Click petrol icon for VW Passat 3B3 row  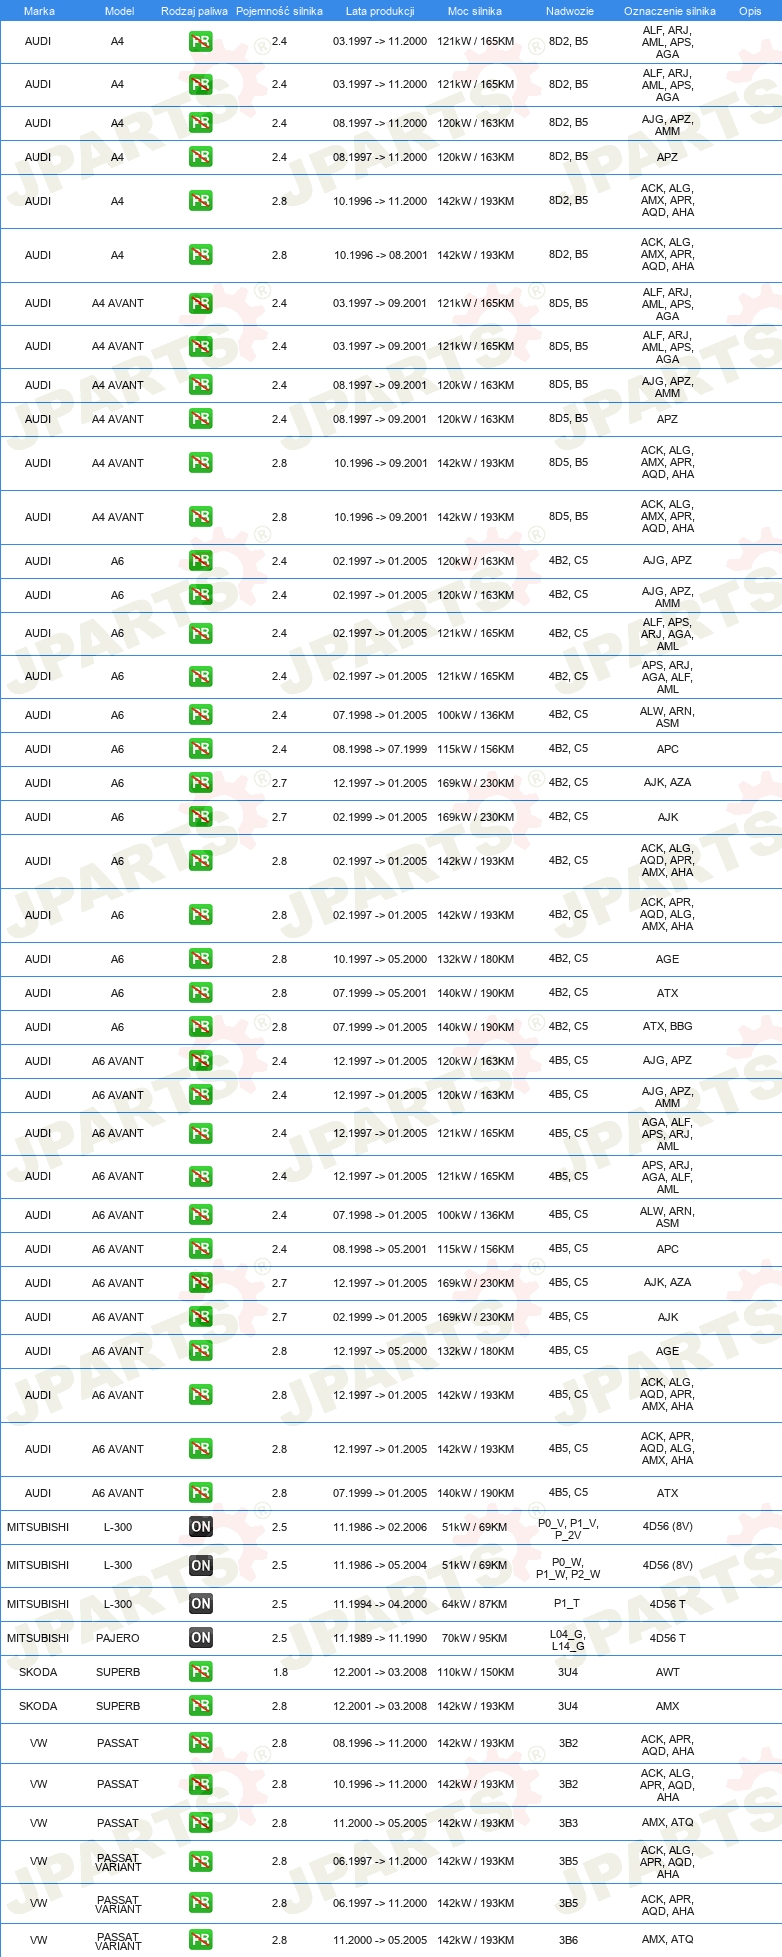click(x=201, y=1823)
